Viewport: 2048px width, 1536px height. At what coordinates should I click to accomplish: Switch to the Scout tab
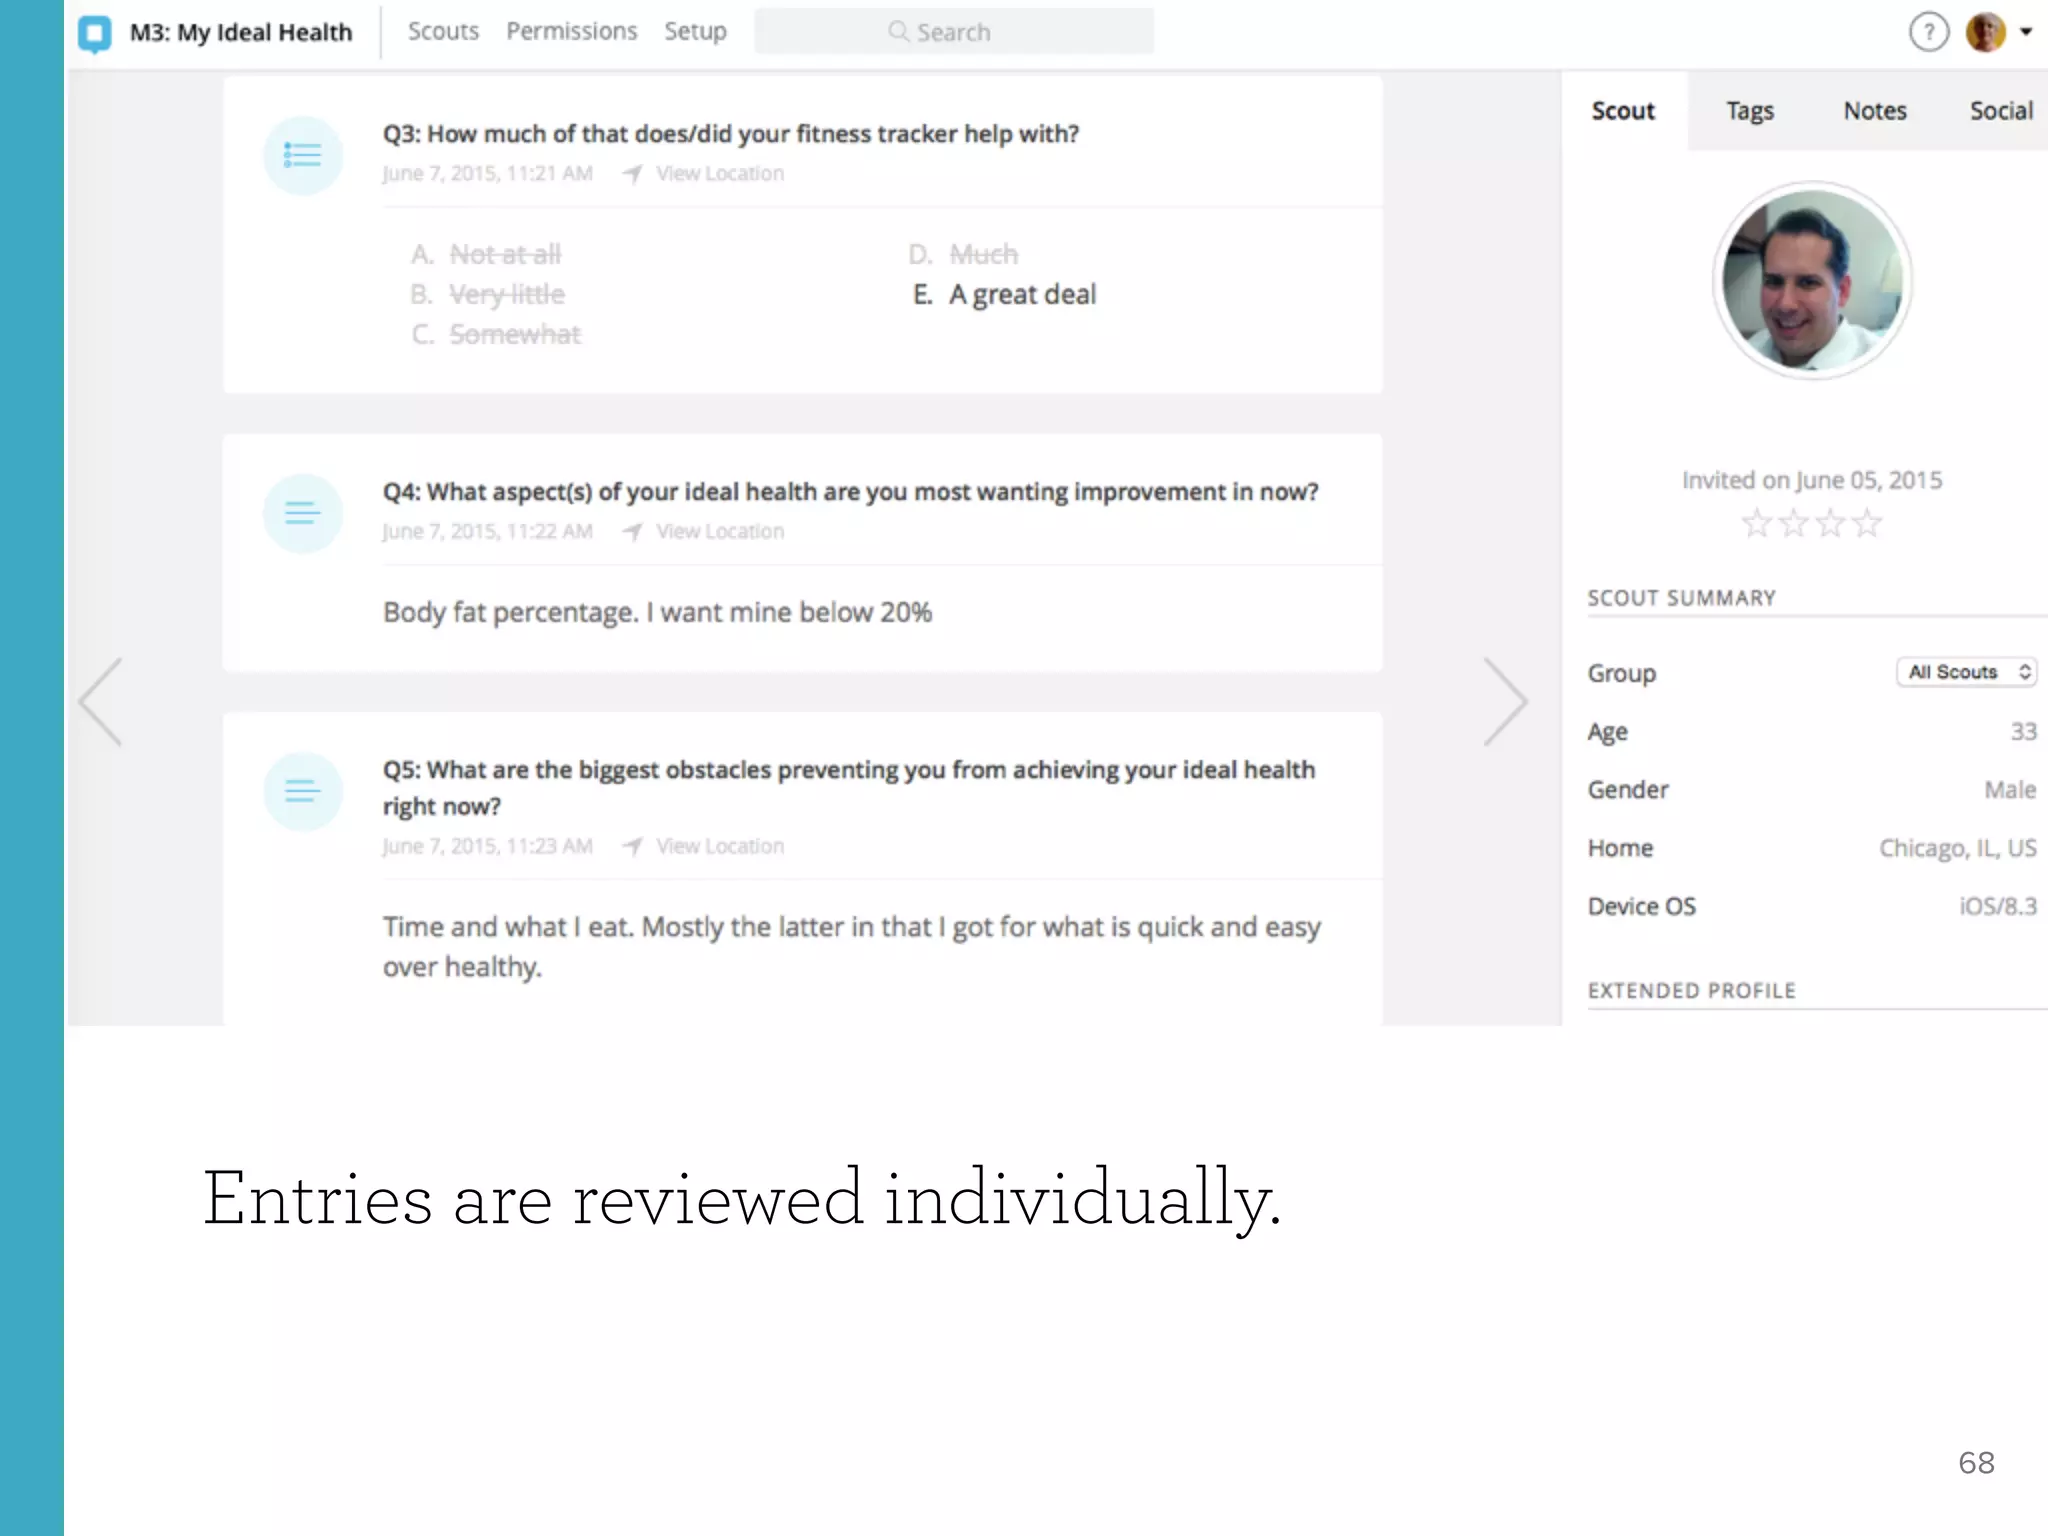pos(1623,111)
